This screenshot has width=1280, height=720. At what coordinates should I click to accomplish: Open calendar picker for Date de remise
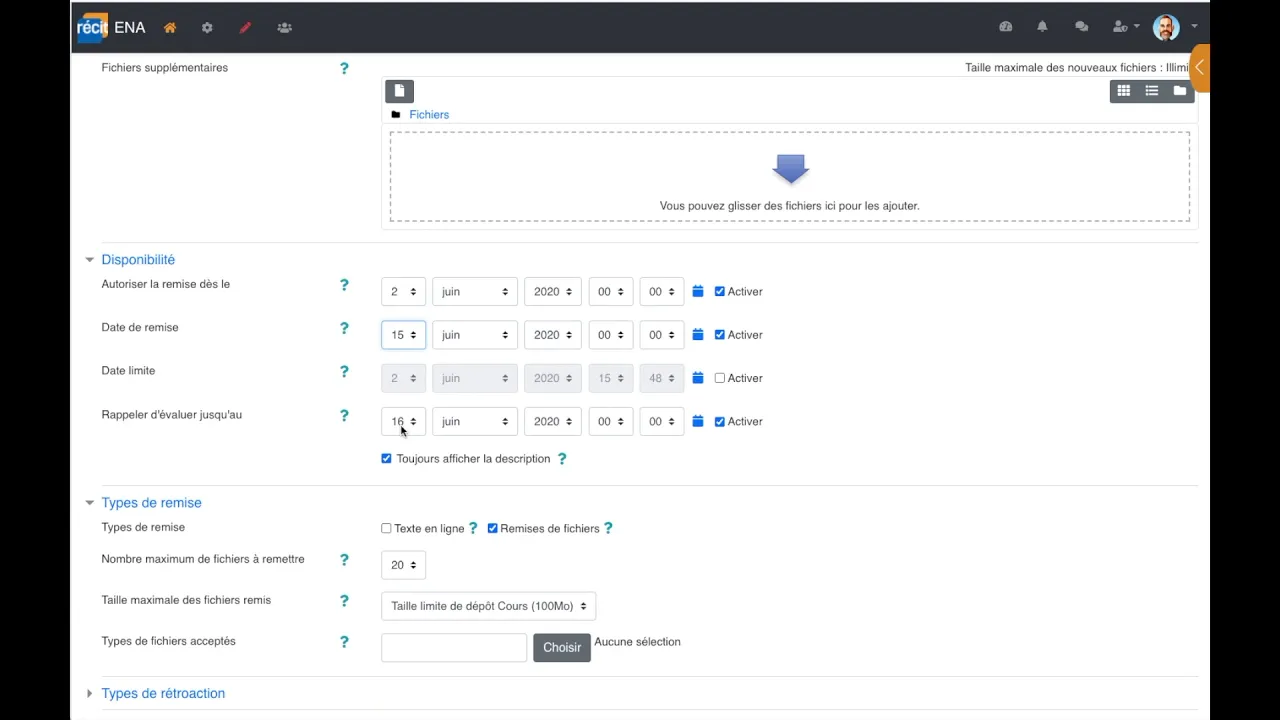coord(698,334)
